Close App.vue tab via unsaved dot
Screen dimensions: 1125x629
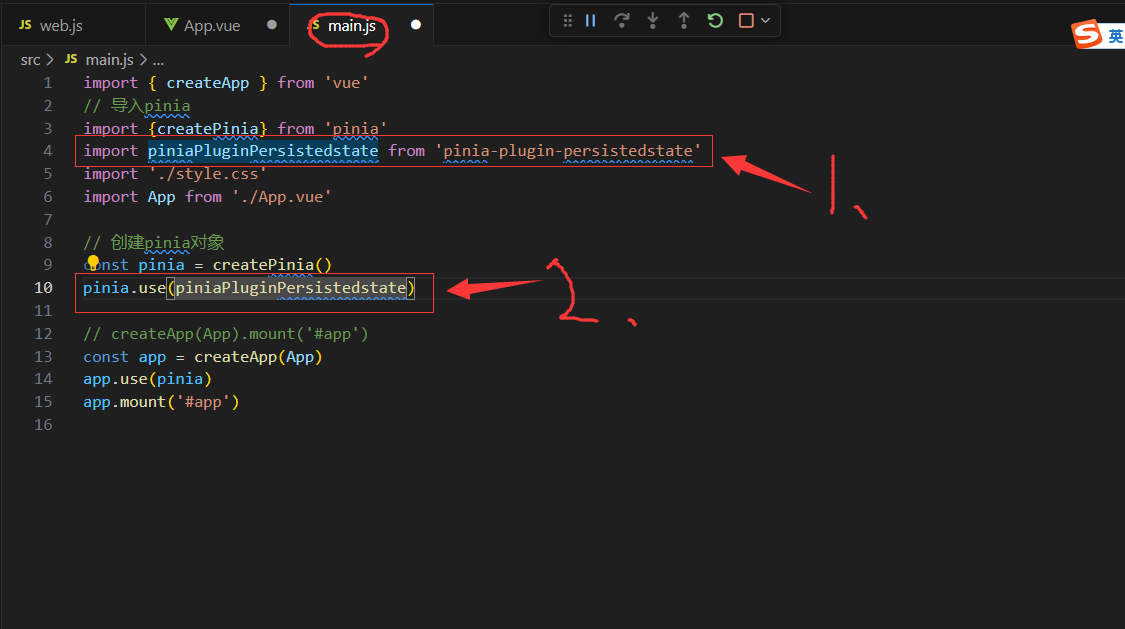pyautogui.click(x=271, y=25)
